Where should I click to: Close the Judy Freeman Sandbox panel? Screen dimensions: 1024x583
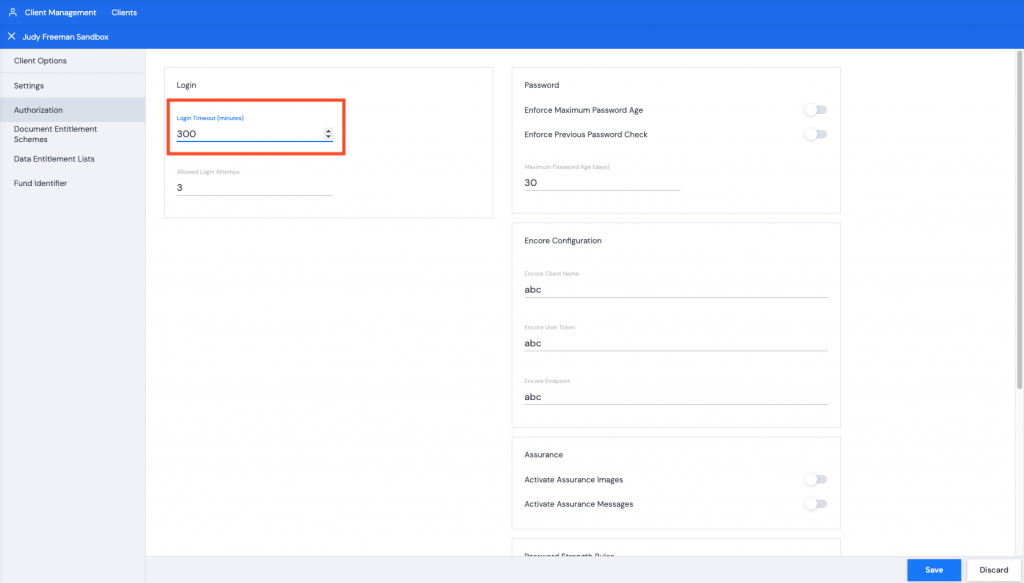tap(11, 37)
